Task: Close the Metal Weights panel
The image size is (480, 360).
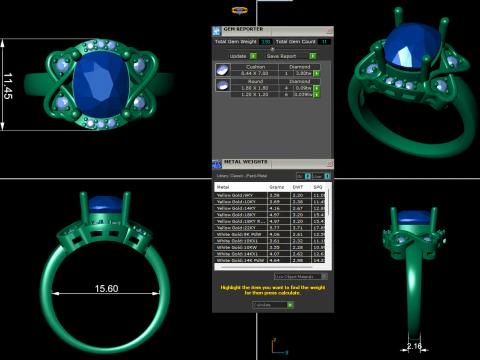Action: click(329, 163)
